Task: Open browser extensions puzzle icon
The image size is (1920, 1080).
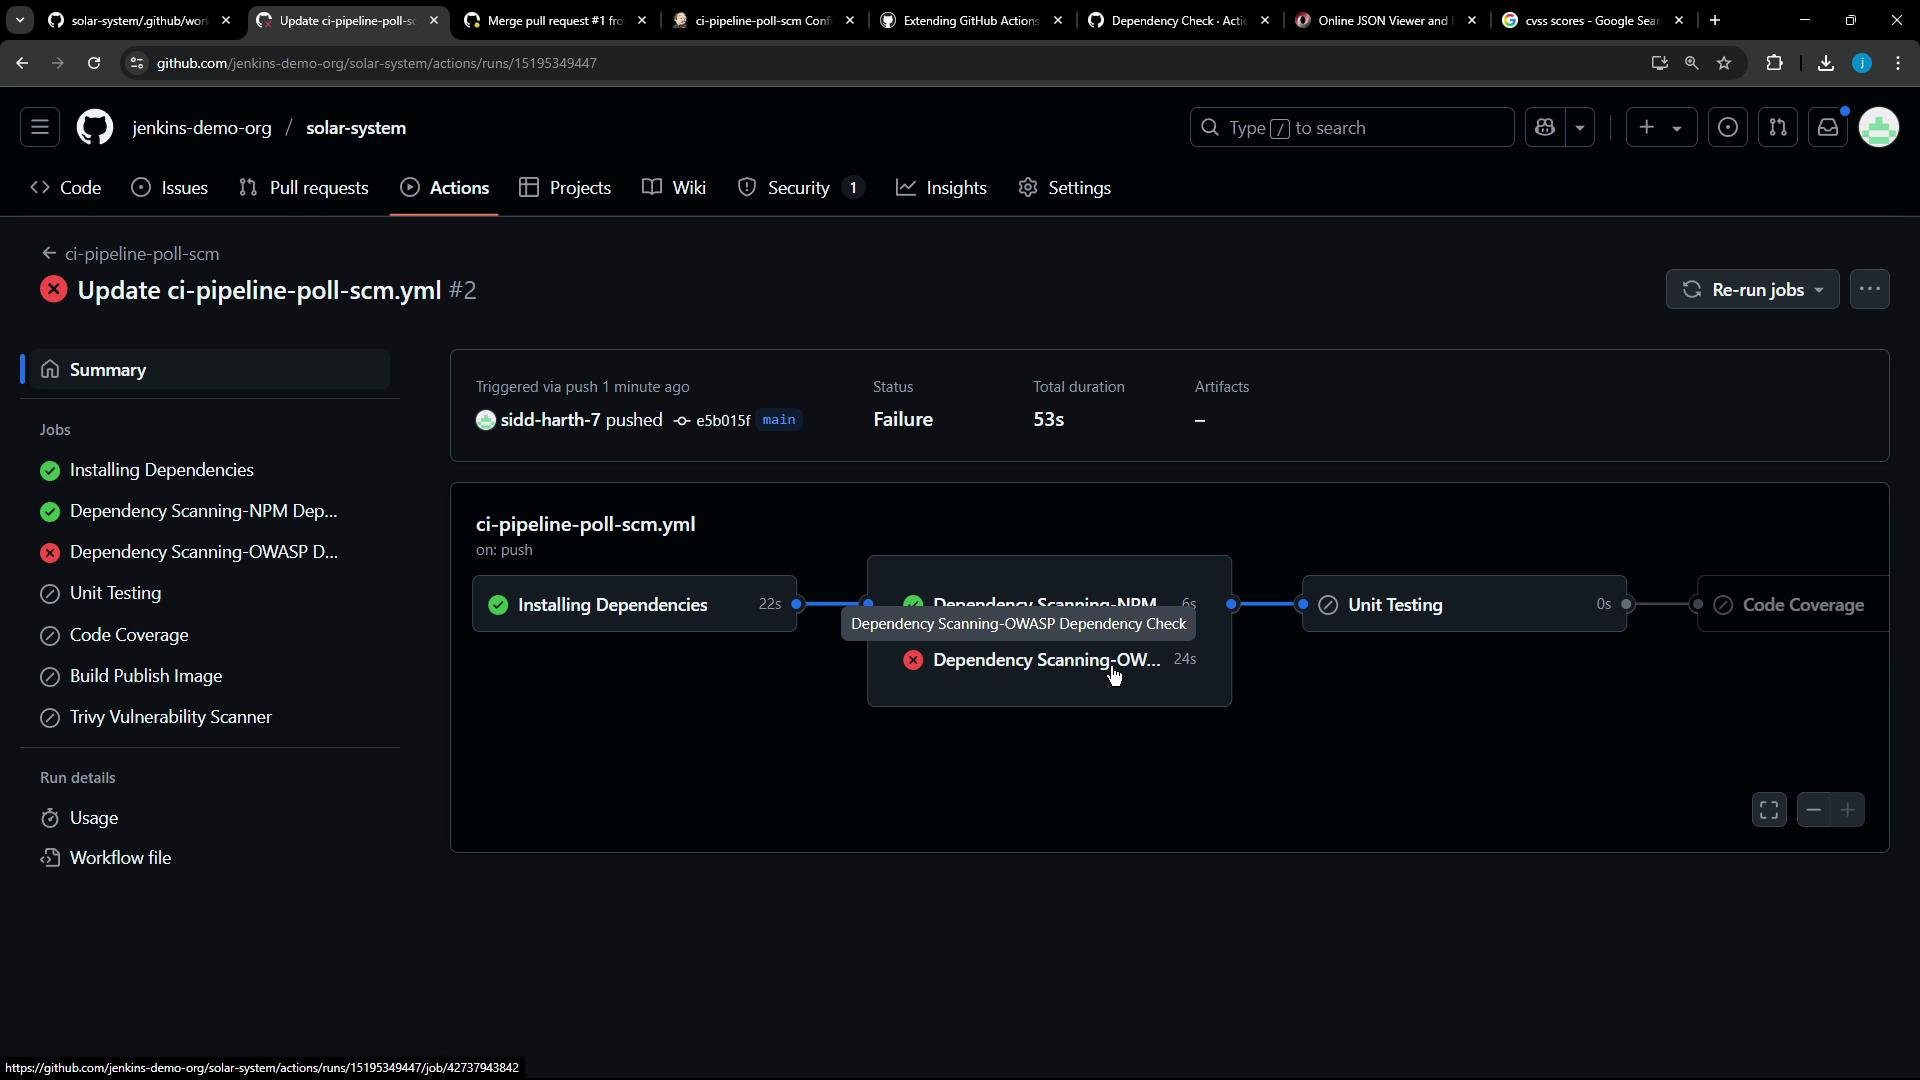Action: point(1775,63)
